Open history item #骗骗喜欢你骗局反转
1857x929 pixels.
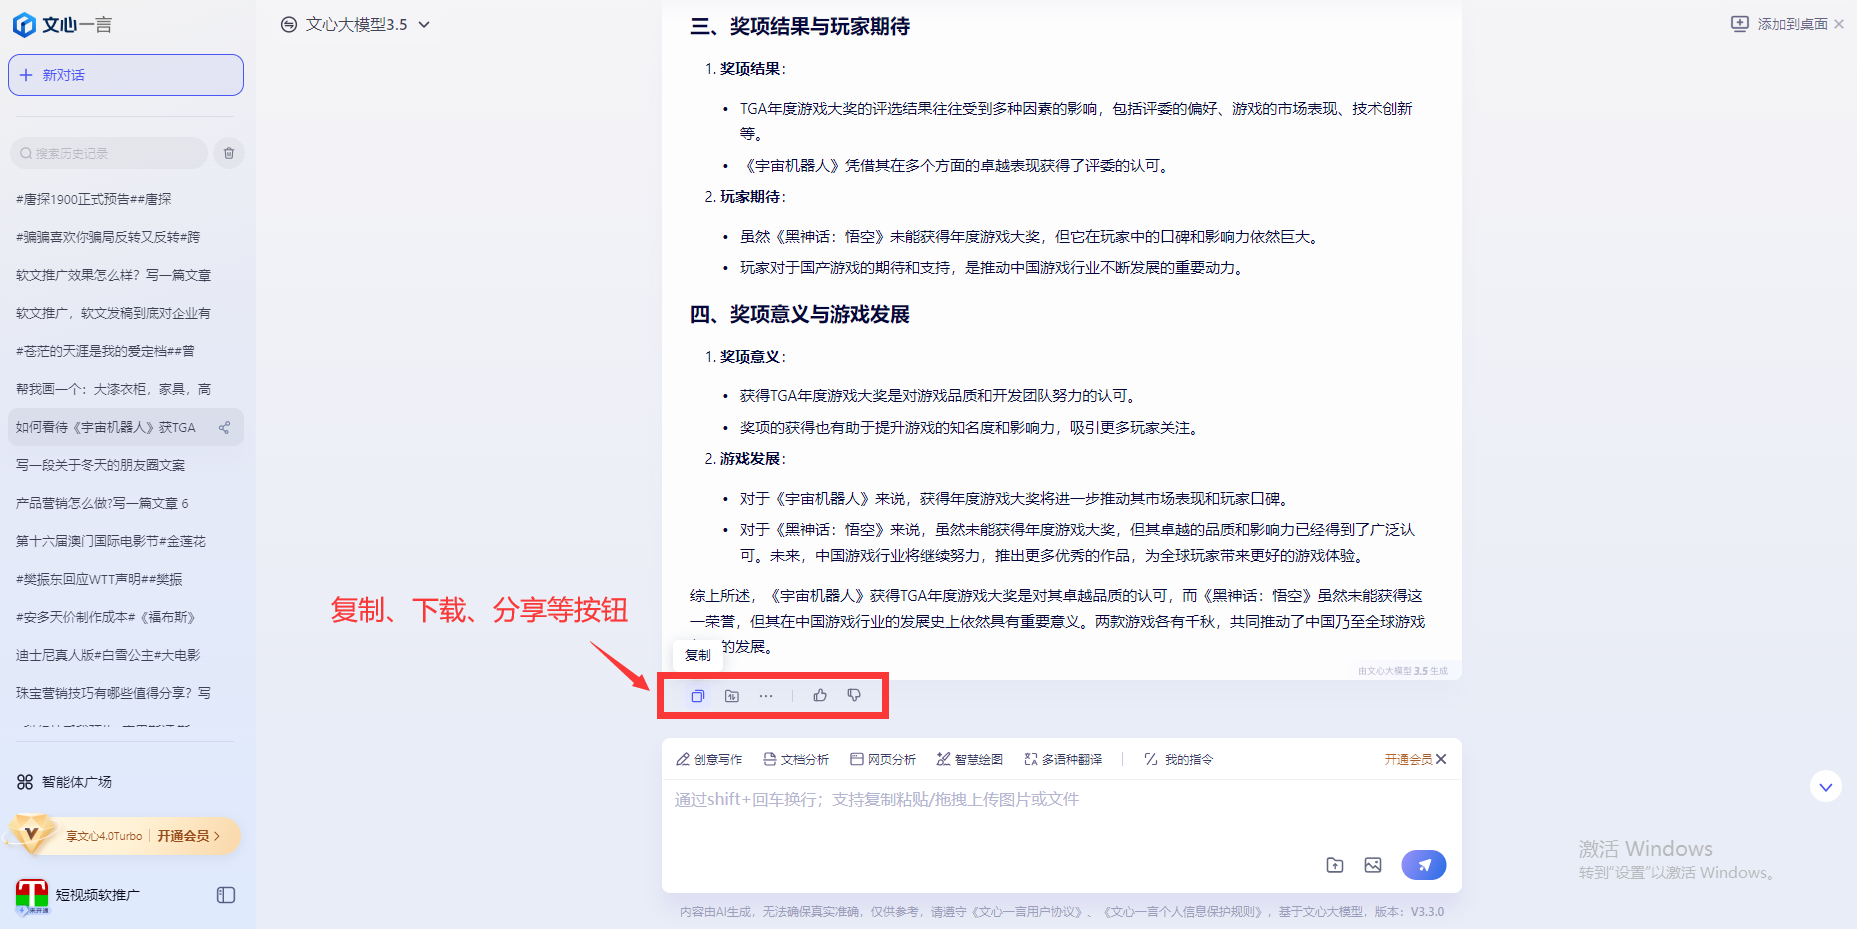(x=126, y=237)
